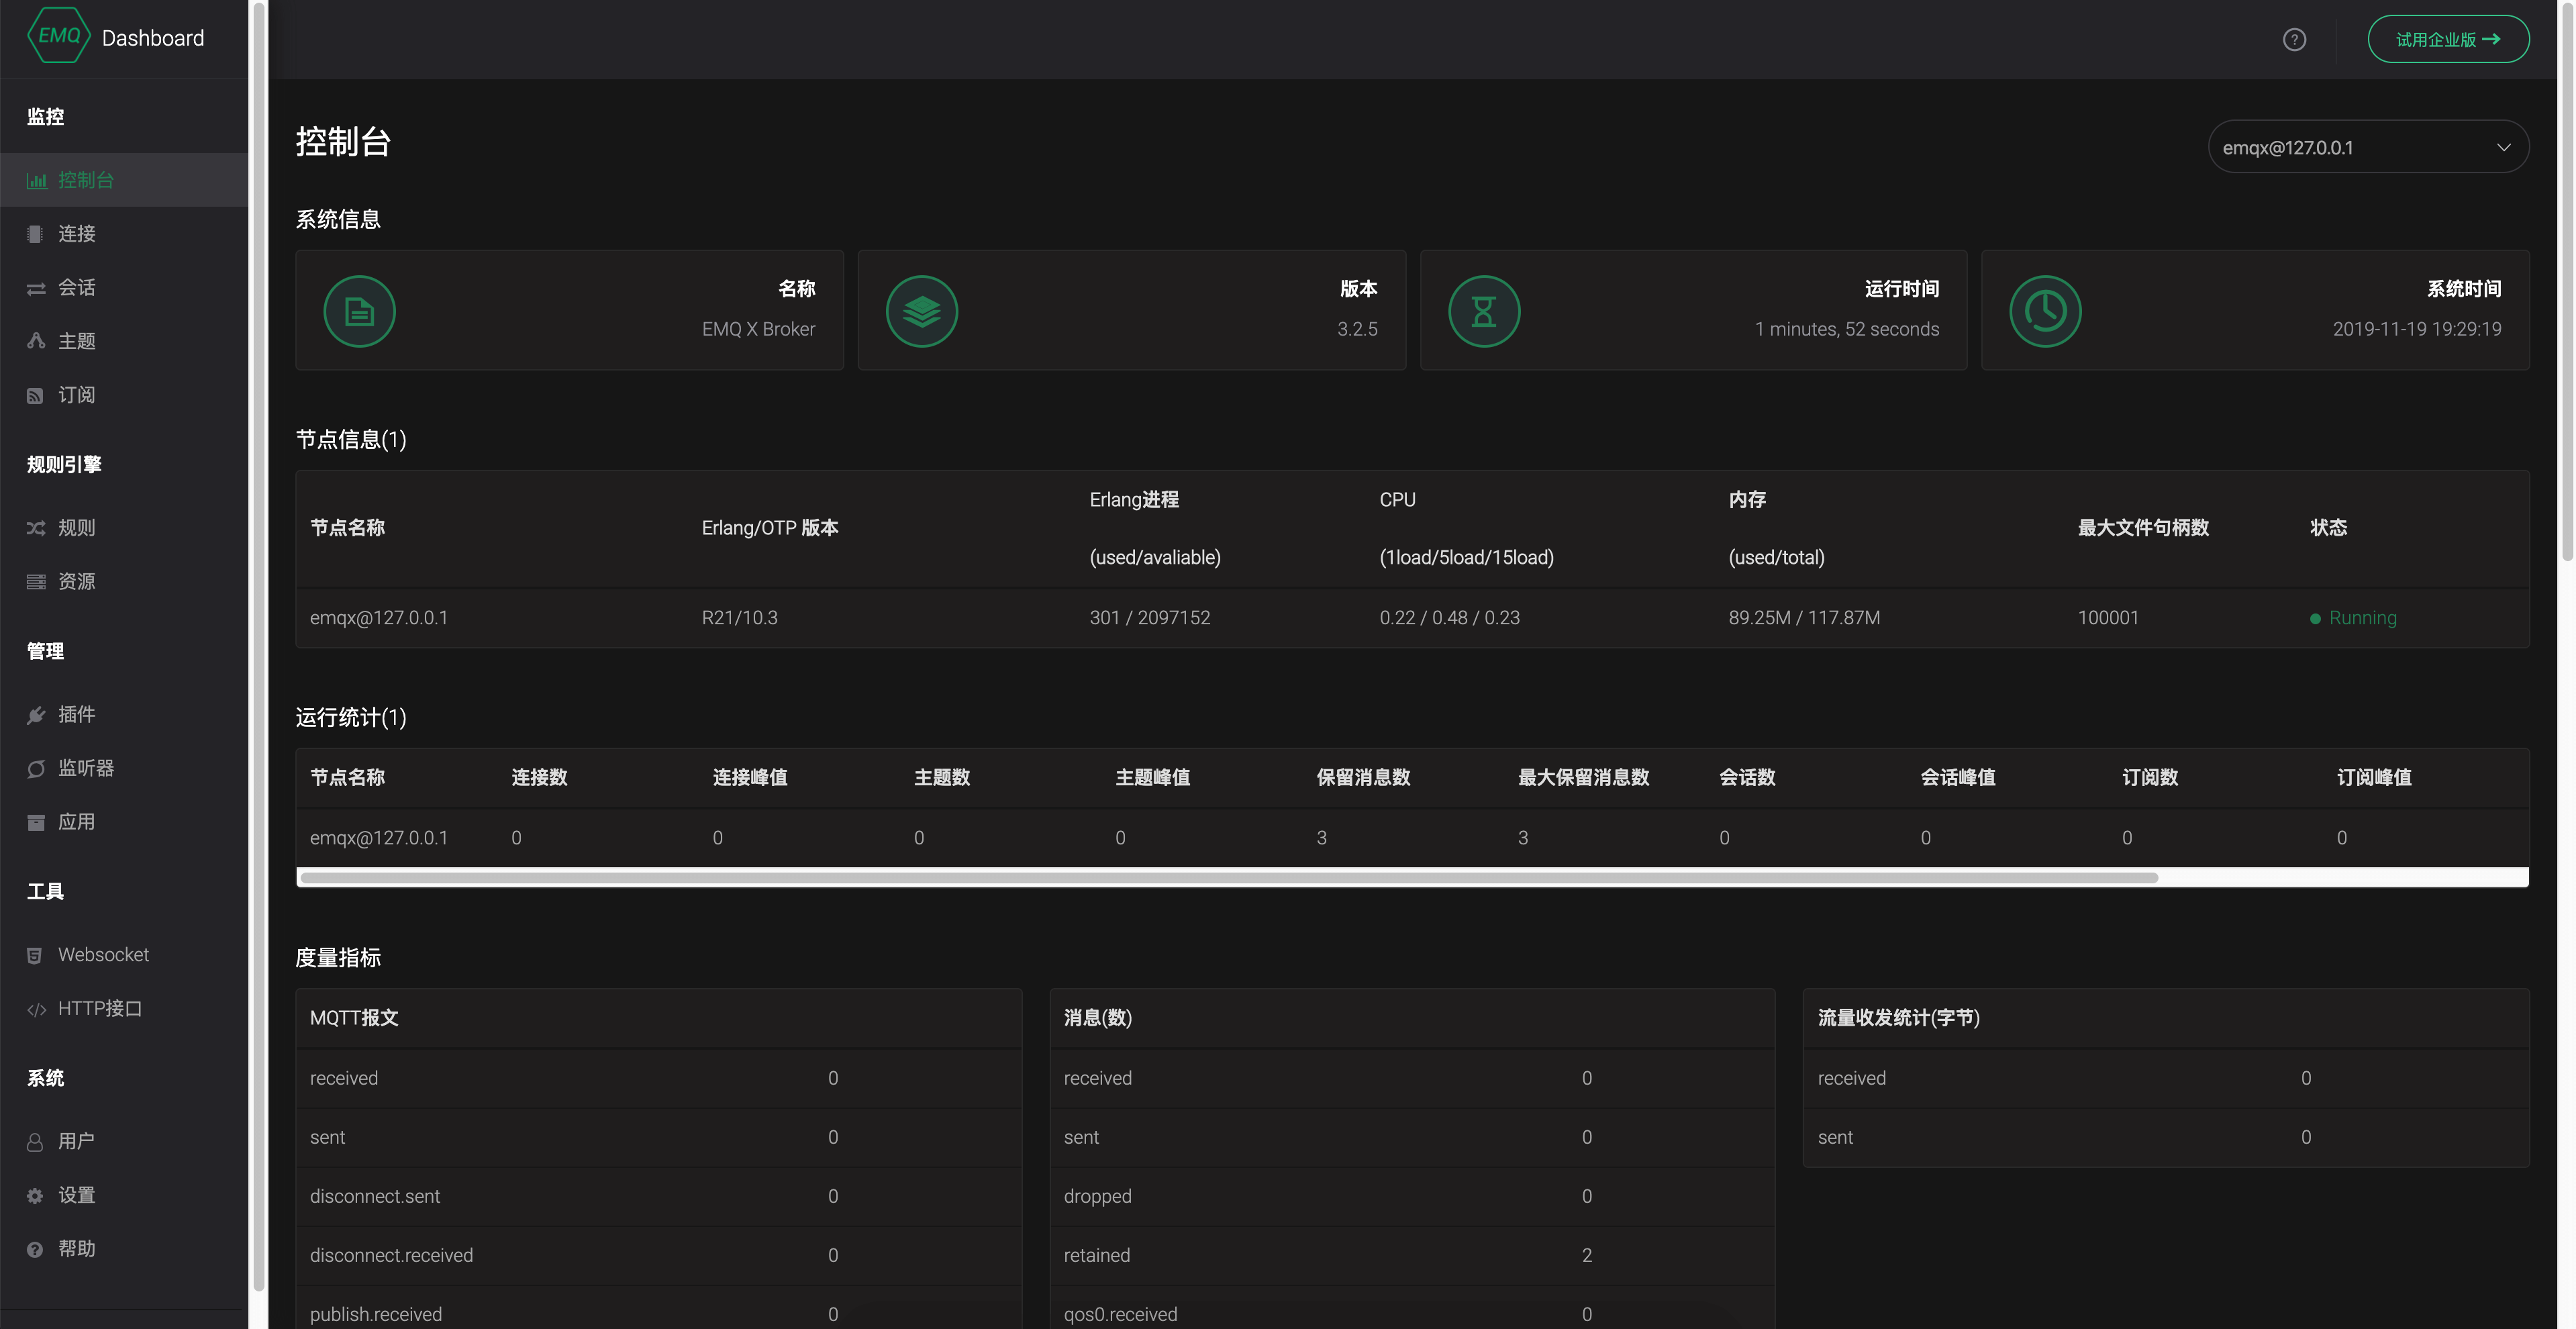Open 插件 menu item

tap(124, 714)
